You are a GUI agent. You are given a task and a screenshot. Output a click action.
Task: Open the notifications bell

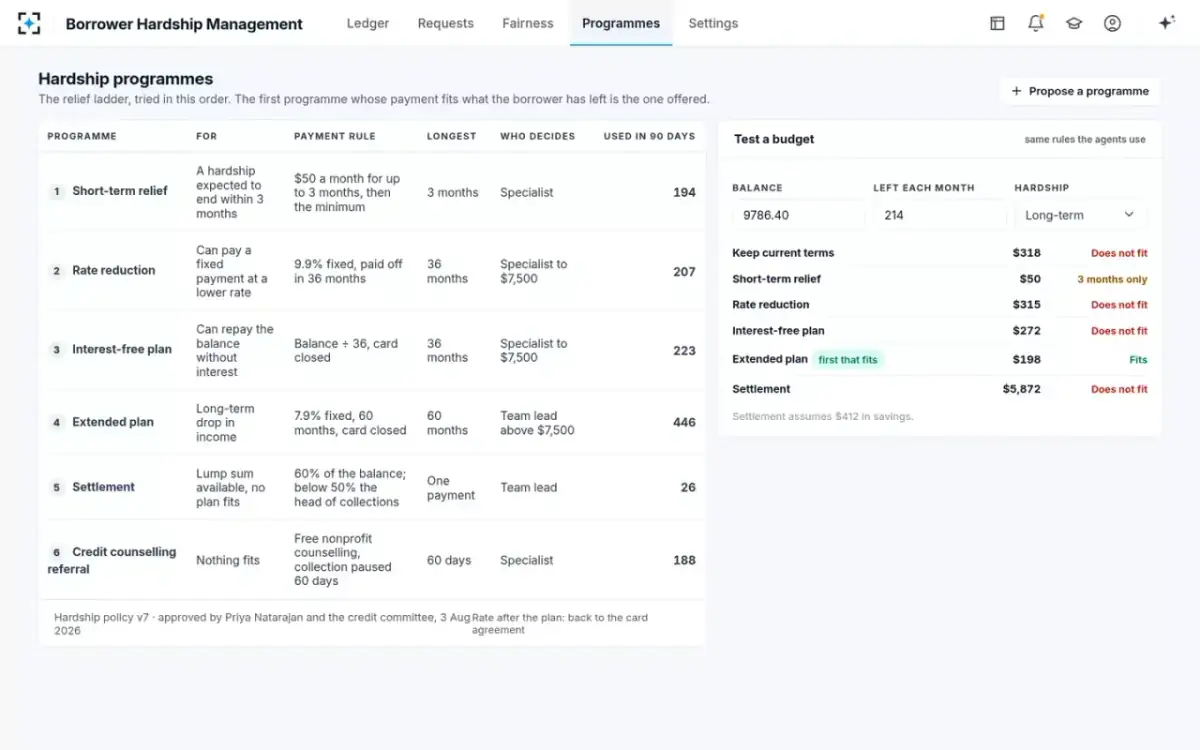click(x=1036, y=23)
